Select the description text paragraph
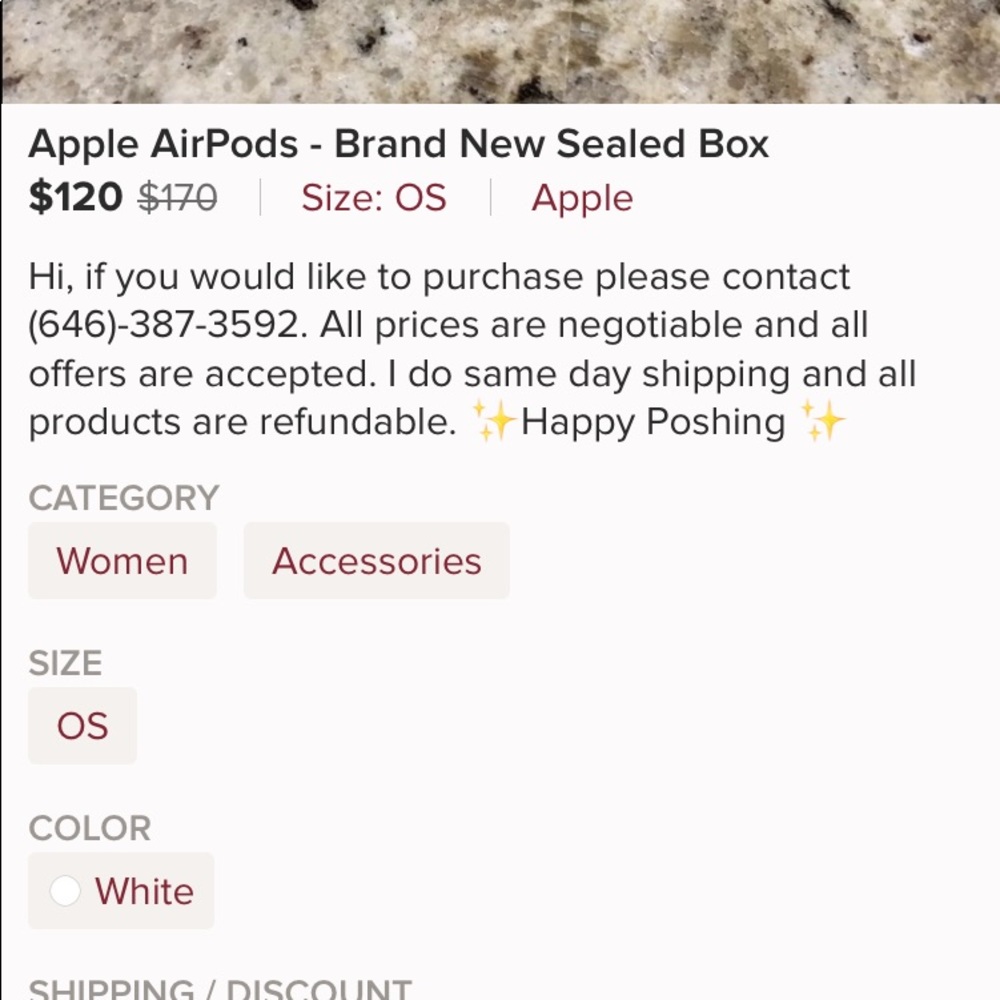 click(x=470, y=348)
